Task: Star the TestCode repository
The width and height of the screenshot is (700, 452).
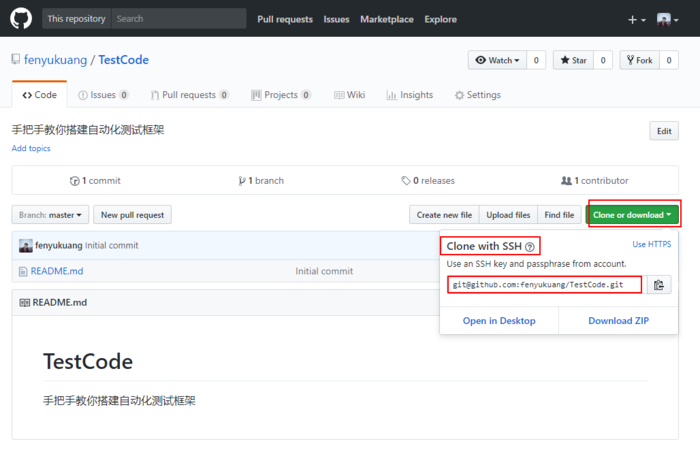Action: 573,60
